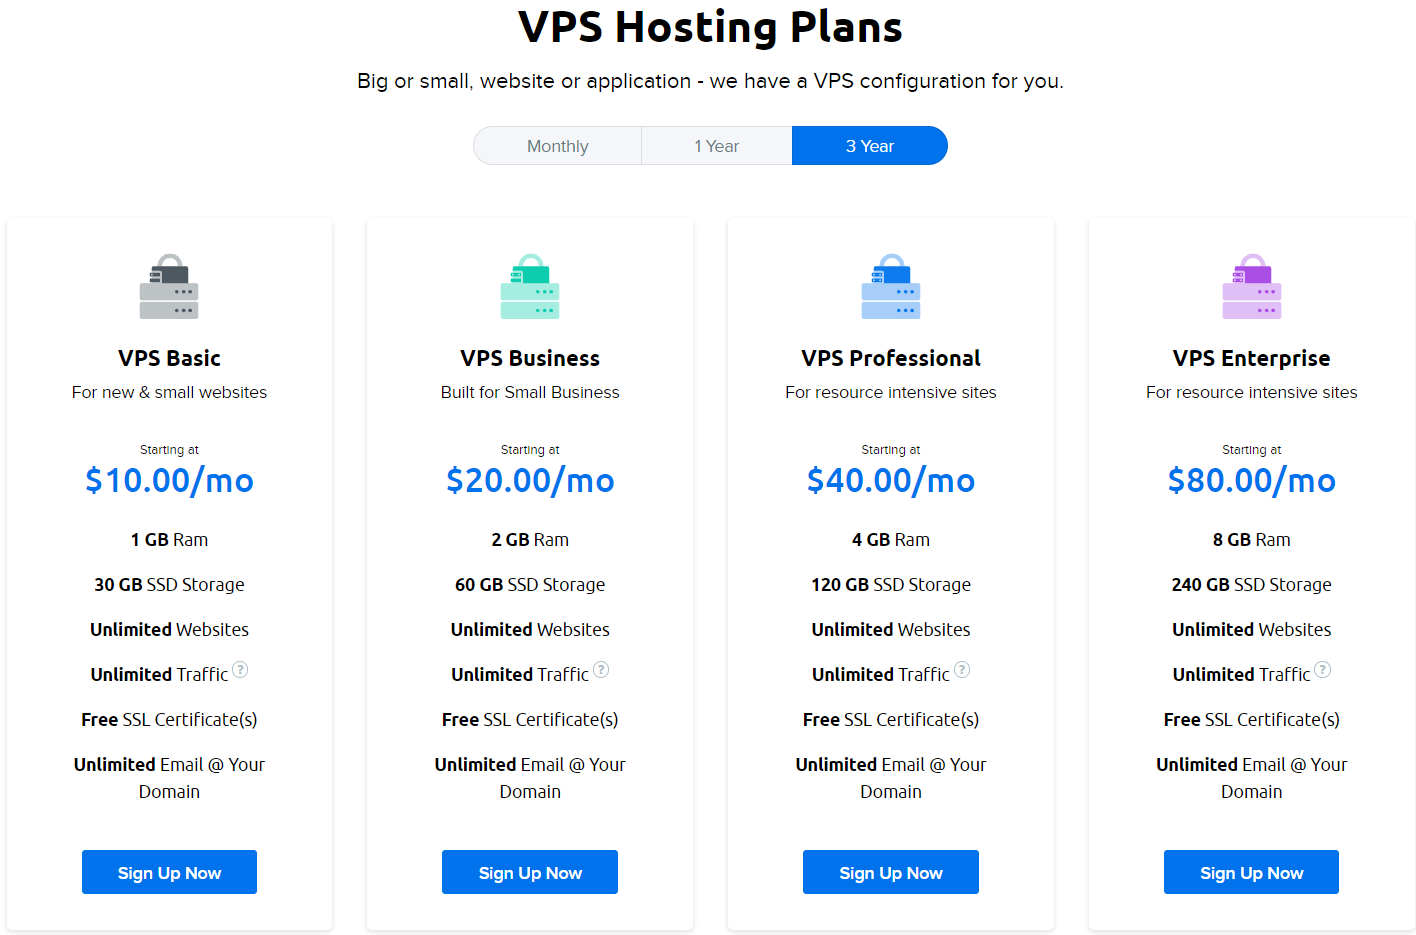
Task: Click the VPS Business plan title
Action: 530,358
